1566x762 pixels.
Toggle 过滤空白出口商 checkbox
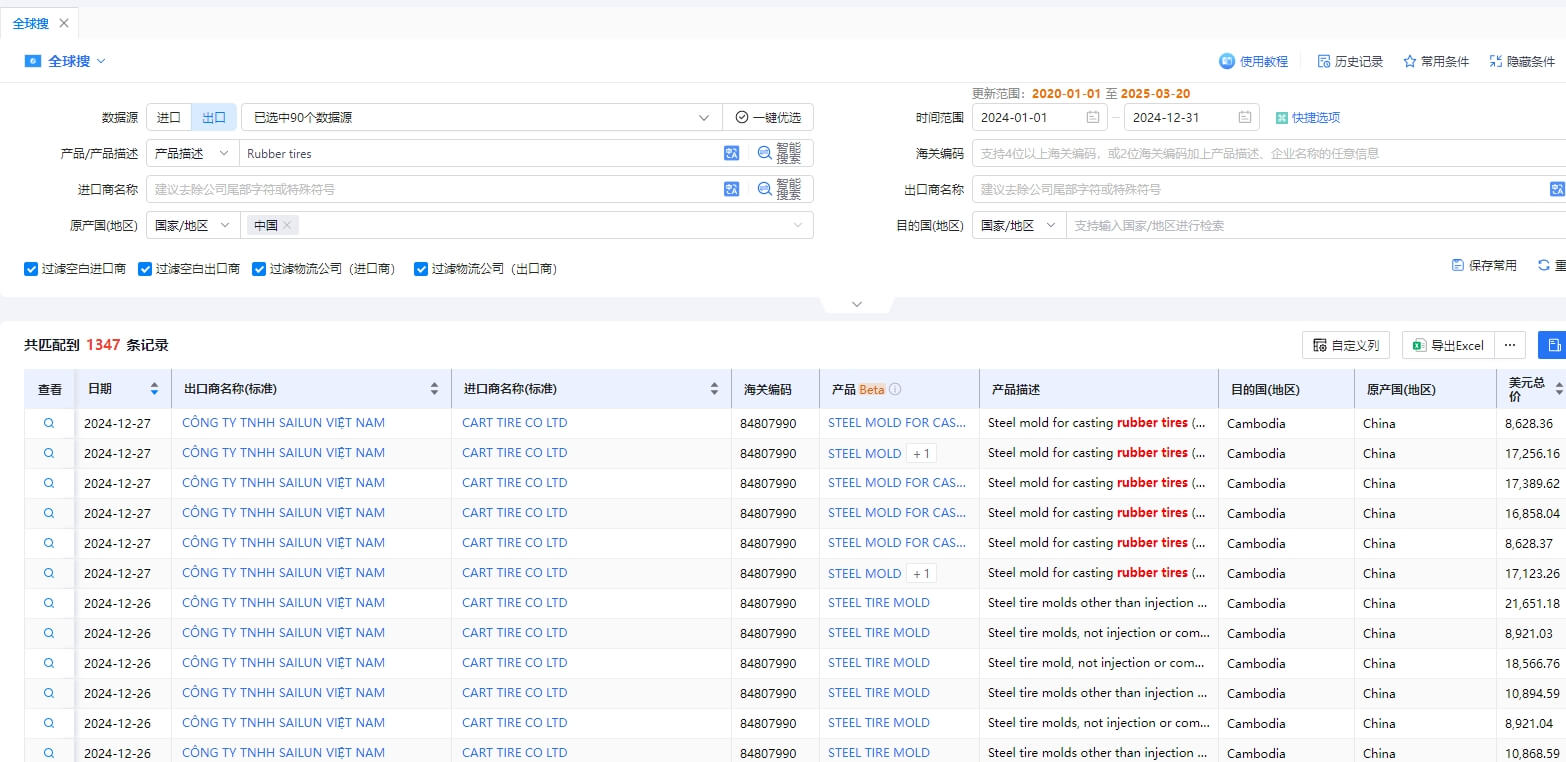[145, 269]
